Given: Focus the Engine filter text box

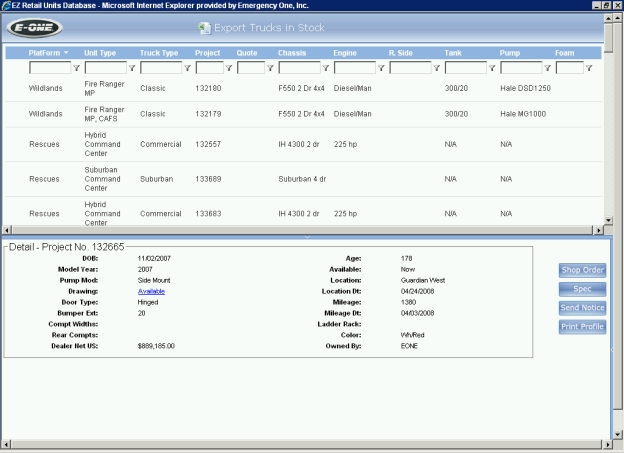Looking at the screenshot, I should (355, 68).
